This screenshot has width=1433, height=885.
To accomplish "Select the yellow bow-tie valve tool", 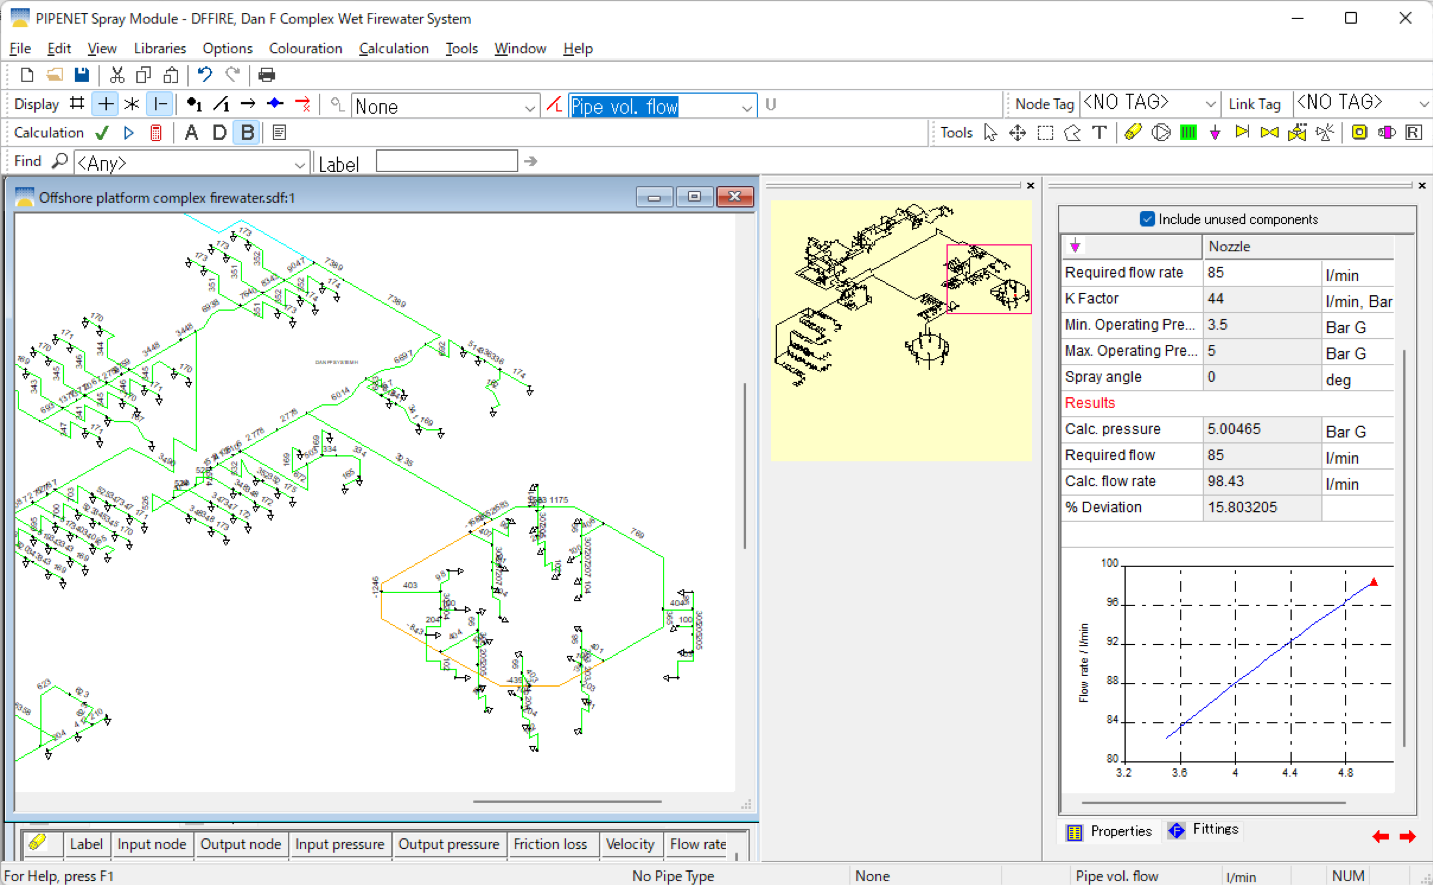I will (1270, 132).
